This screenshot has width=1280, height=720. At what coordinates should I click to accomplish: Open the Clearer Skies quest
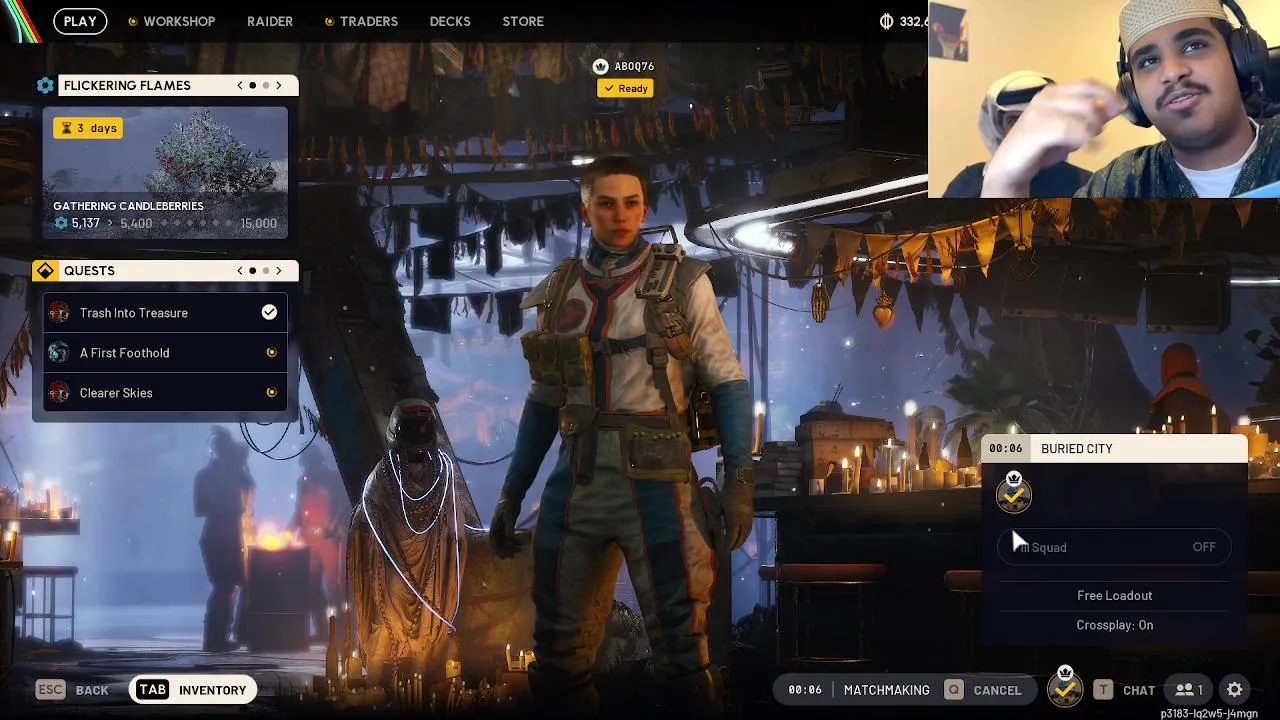click(165, 393)
